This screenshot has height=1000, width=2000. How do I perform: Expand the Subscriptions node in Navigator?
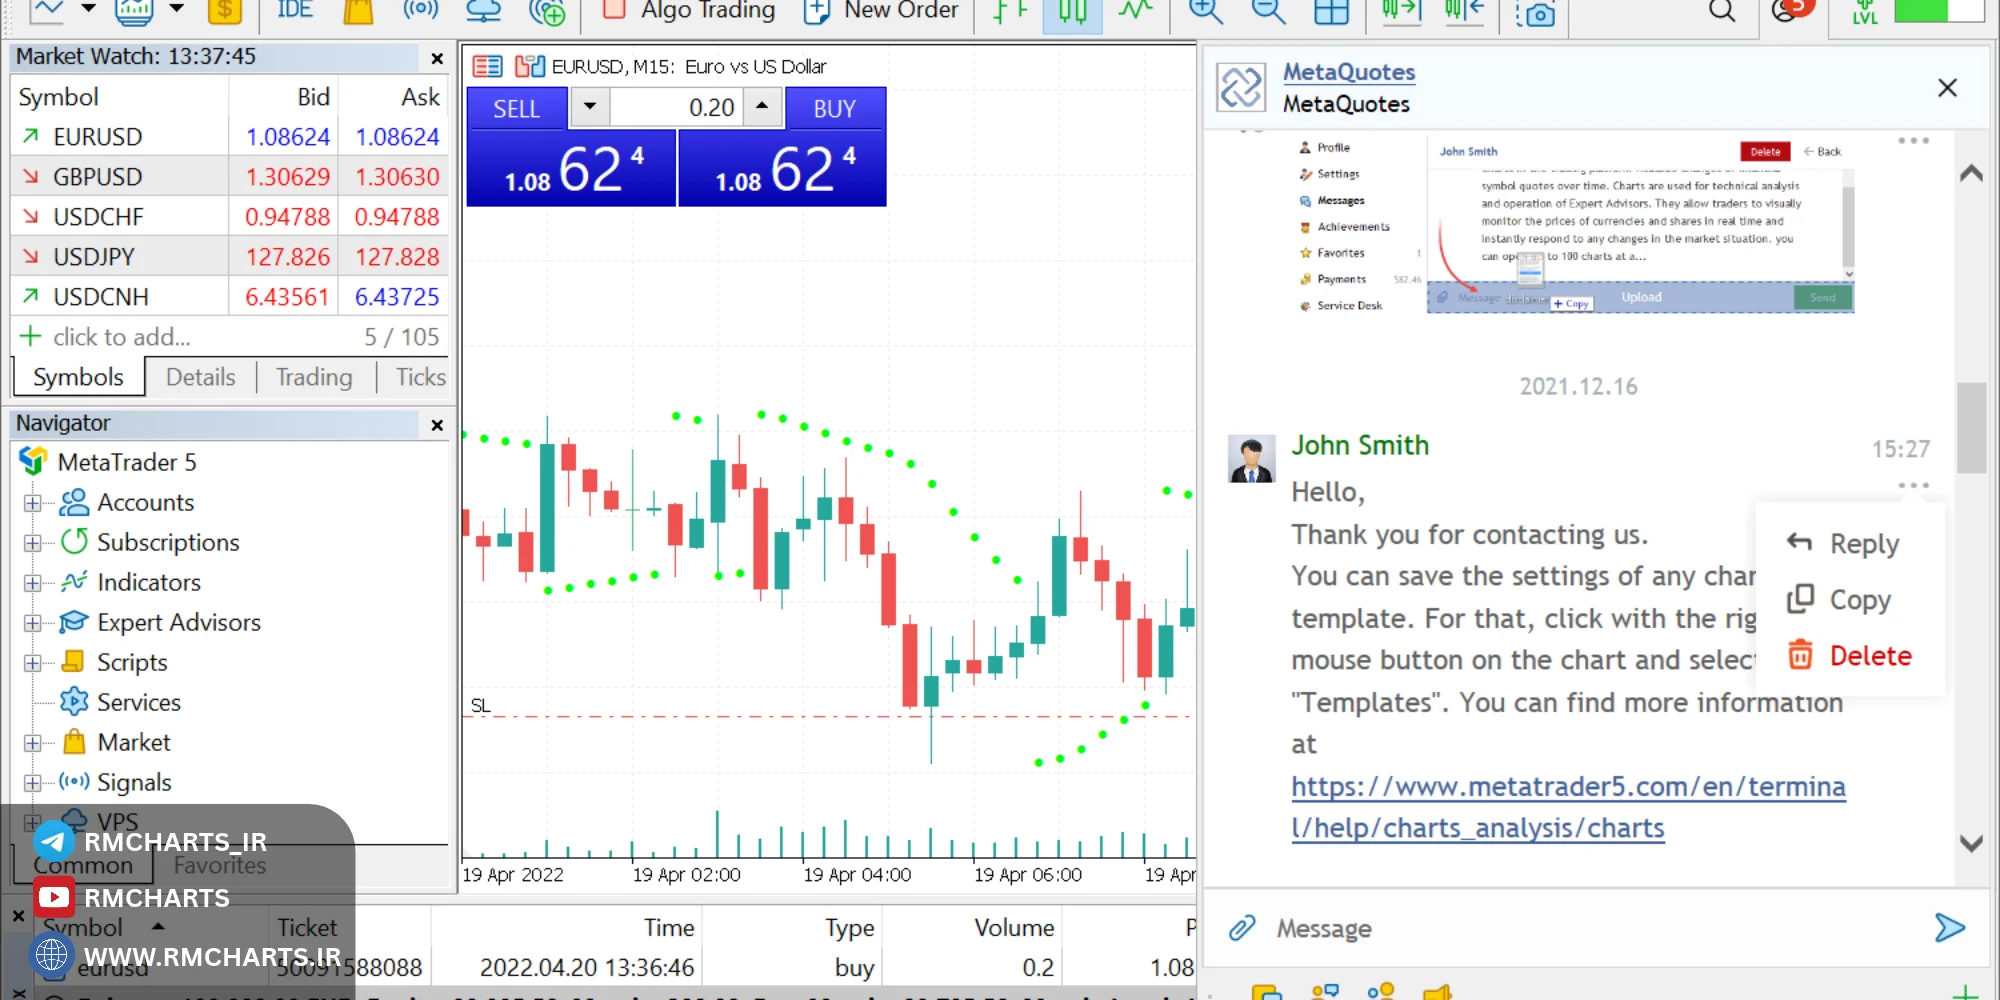pos(33,543)
